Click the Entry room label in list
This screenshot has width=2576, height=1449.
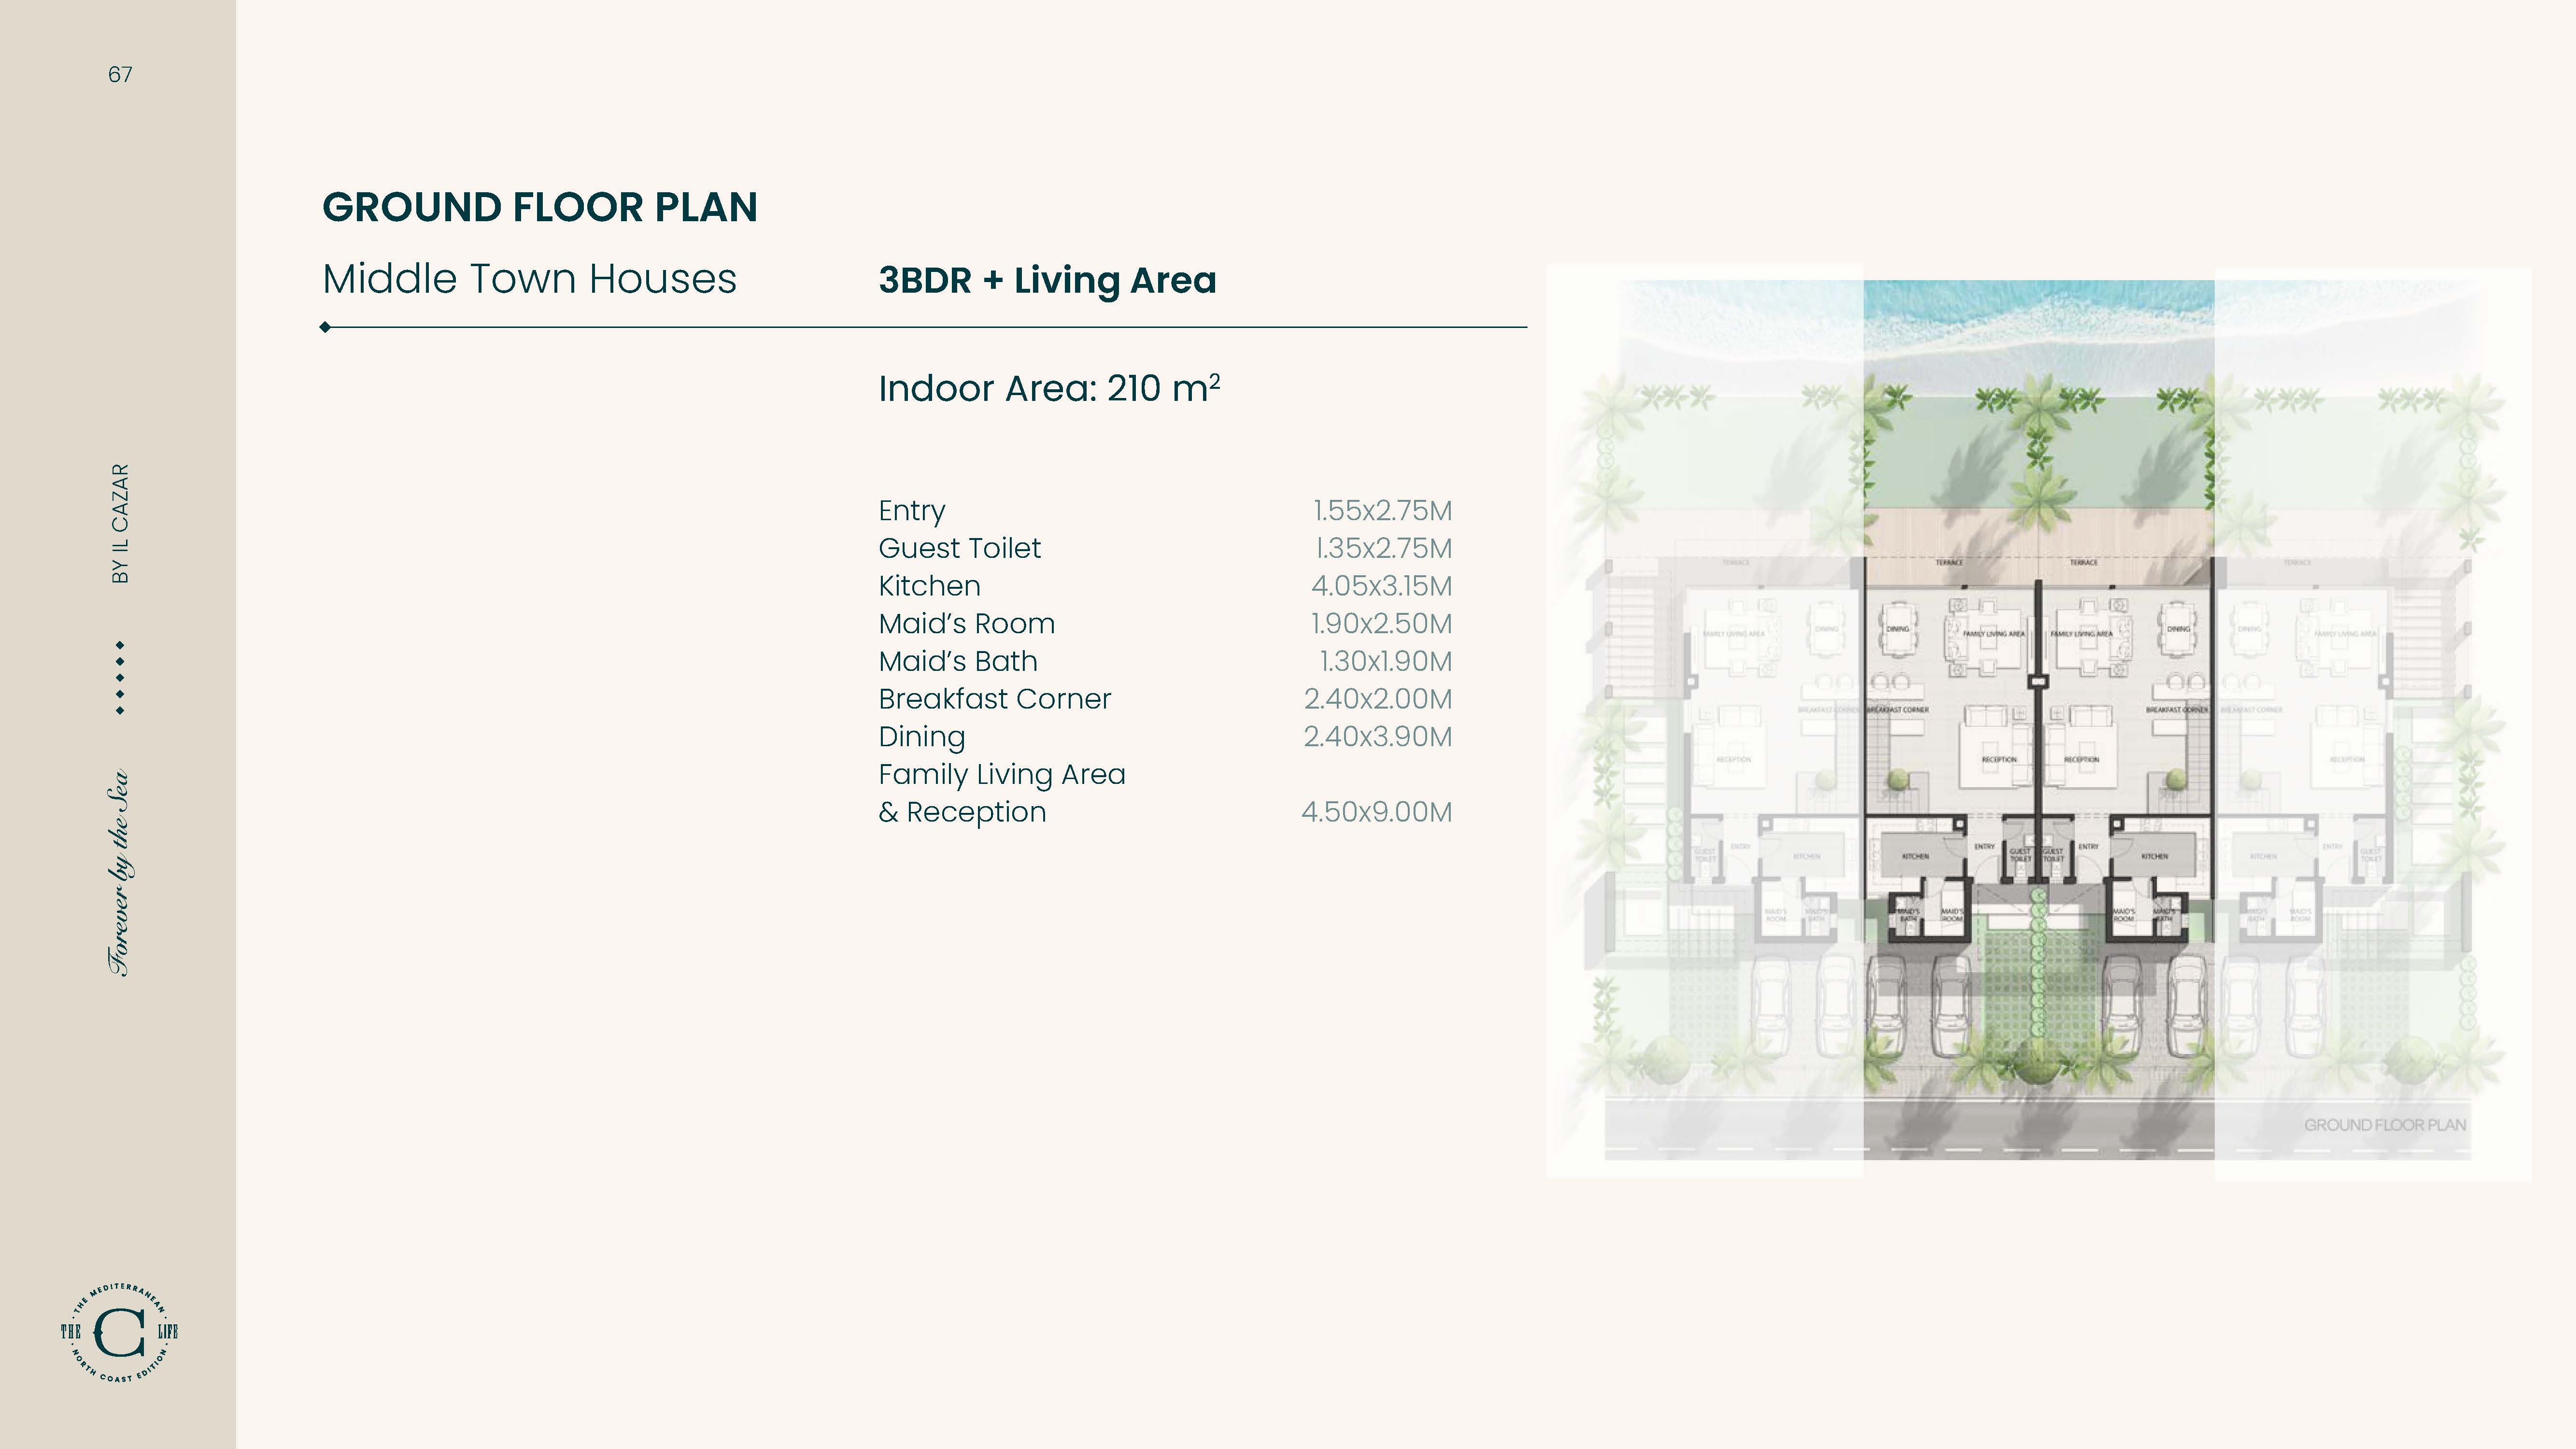point(911,511)
